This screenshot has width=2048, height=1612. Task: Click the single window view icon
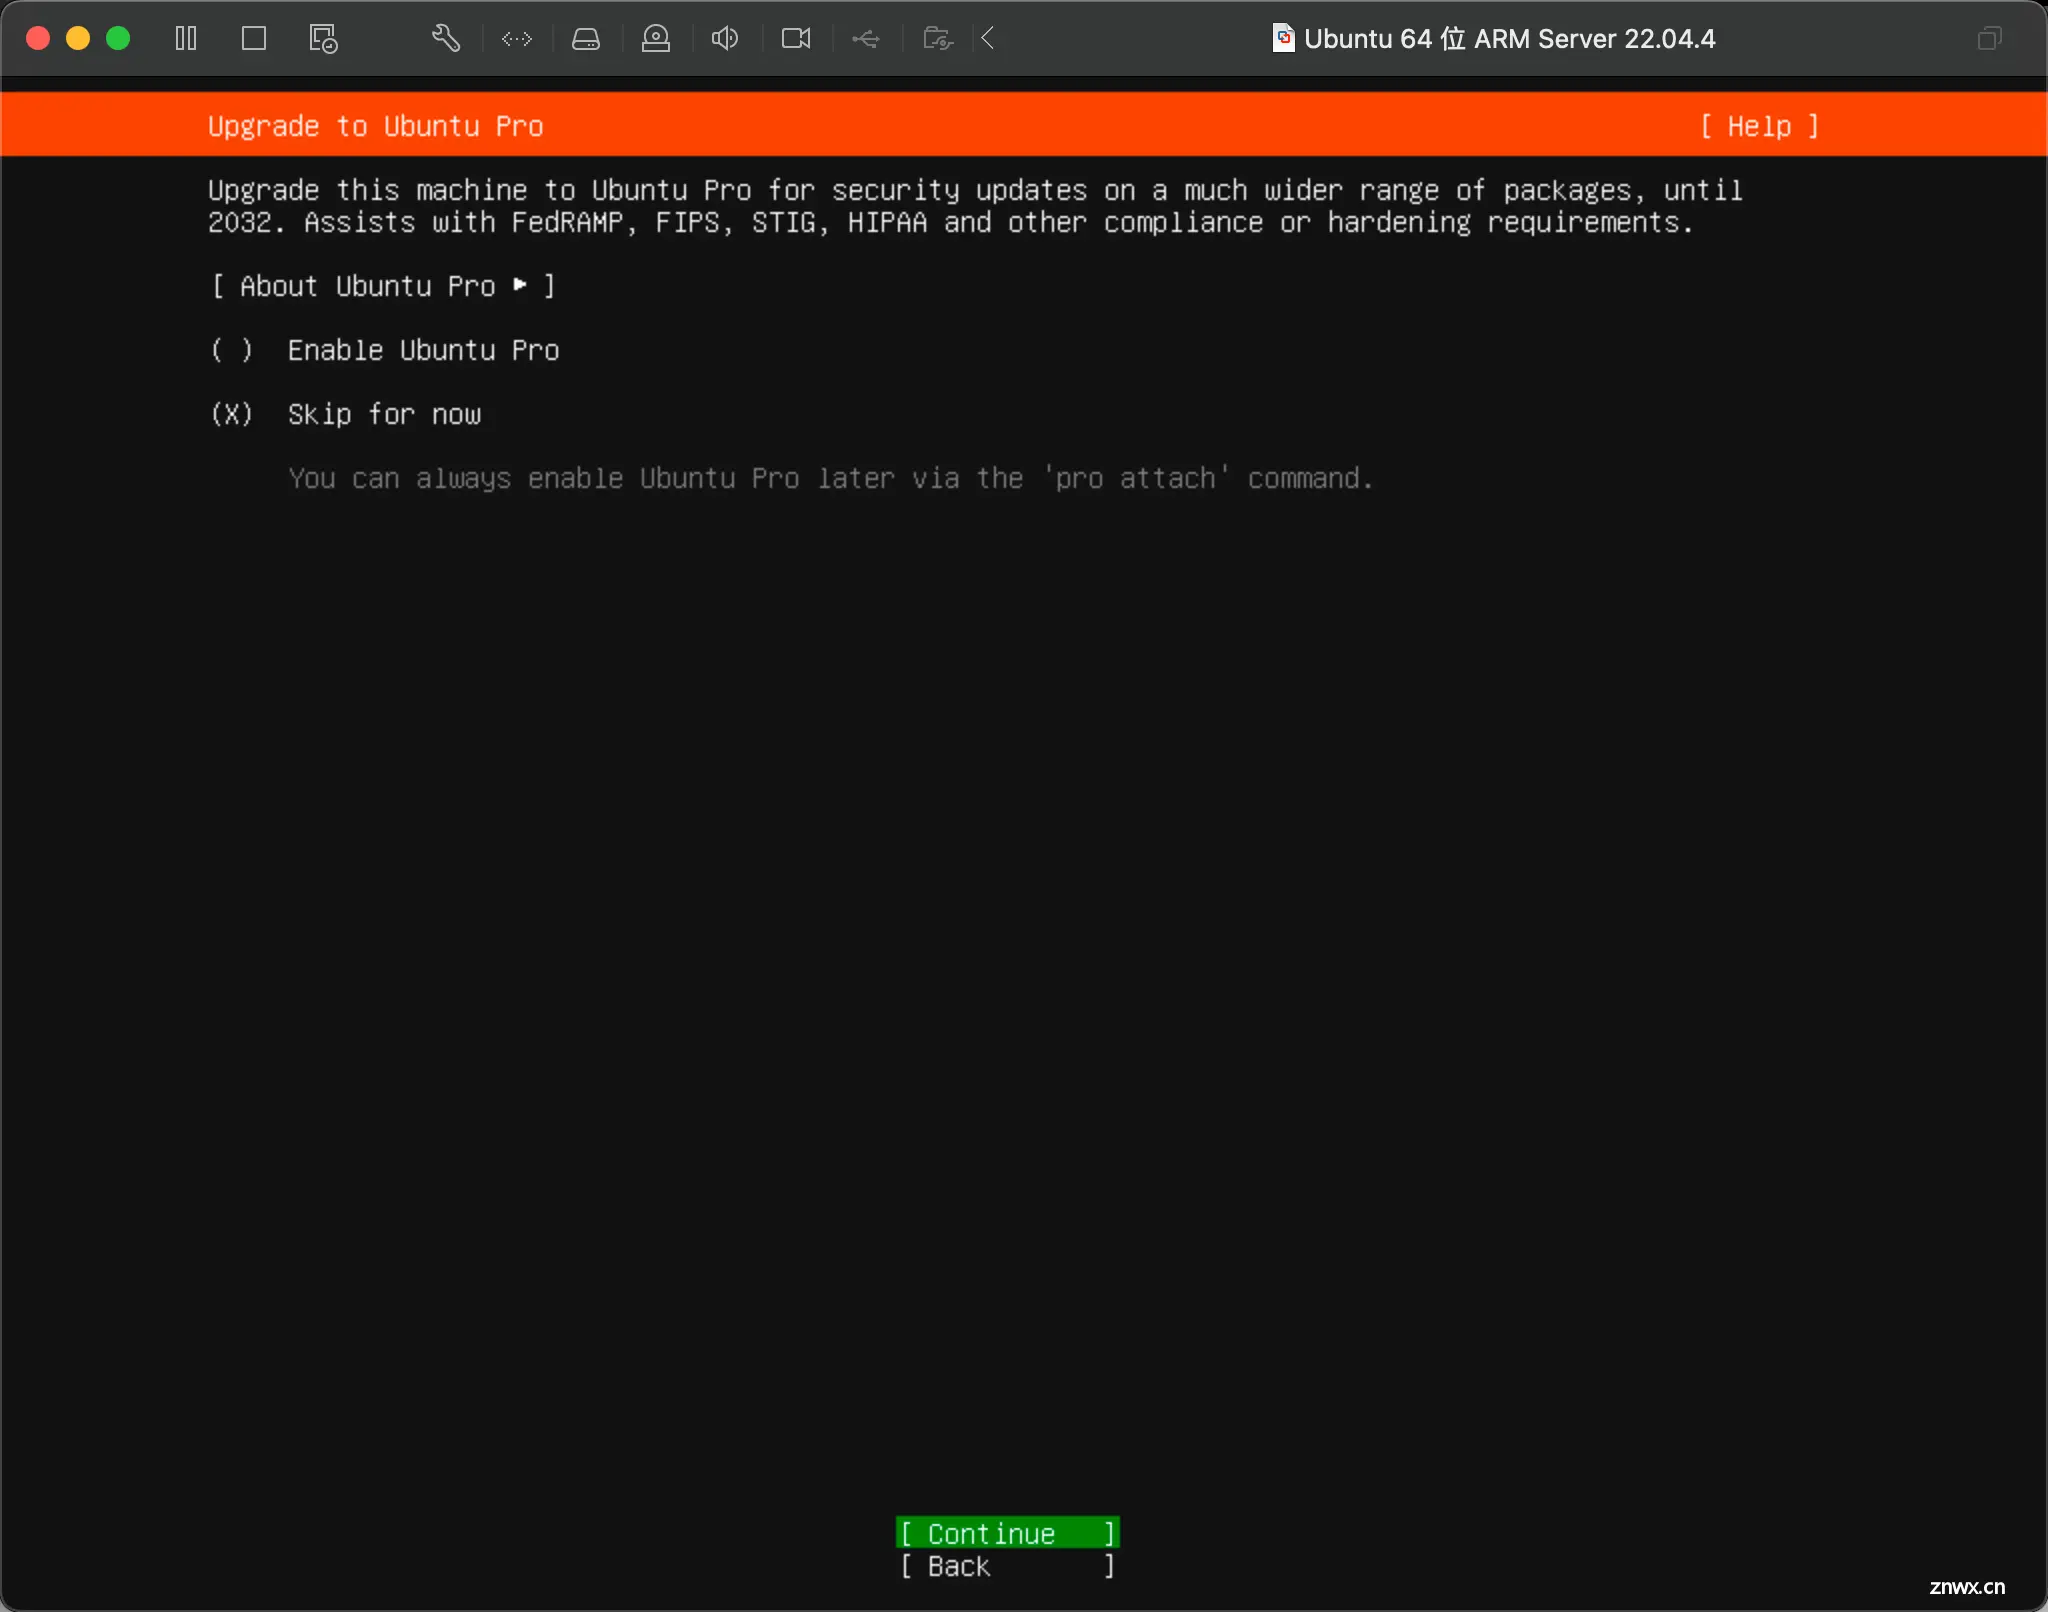point(254,39)
